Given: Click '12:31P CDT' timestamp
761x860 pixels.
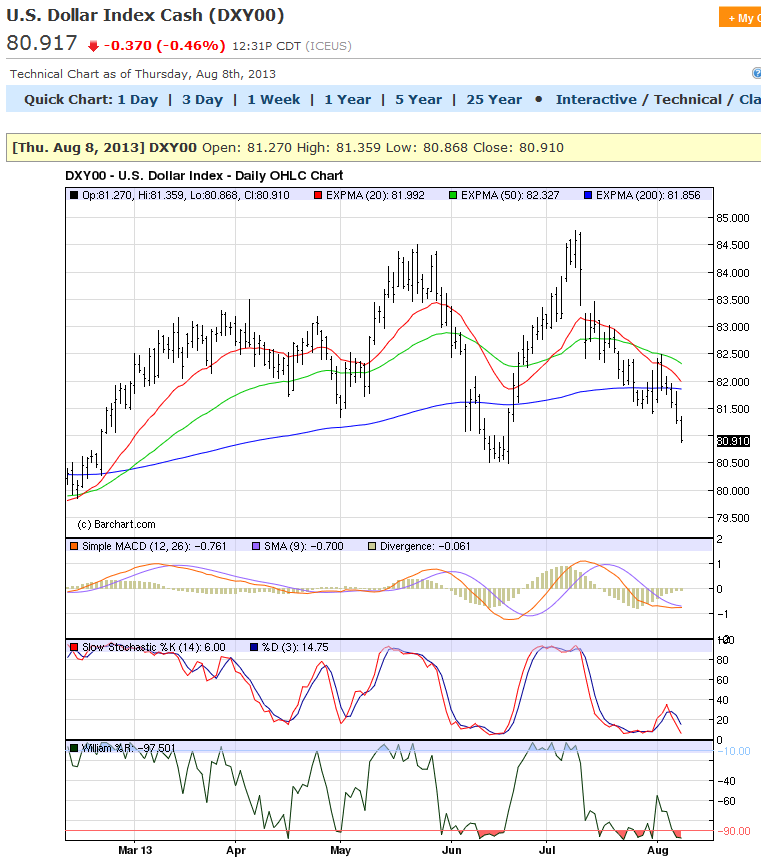Looking at the screenshot, I should click(267, 46).
